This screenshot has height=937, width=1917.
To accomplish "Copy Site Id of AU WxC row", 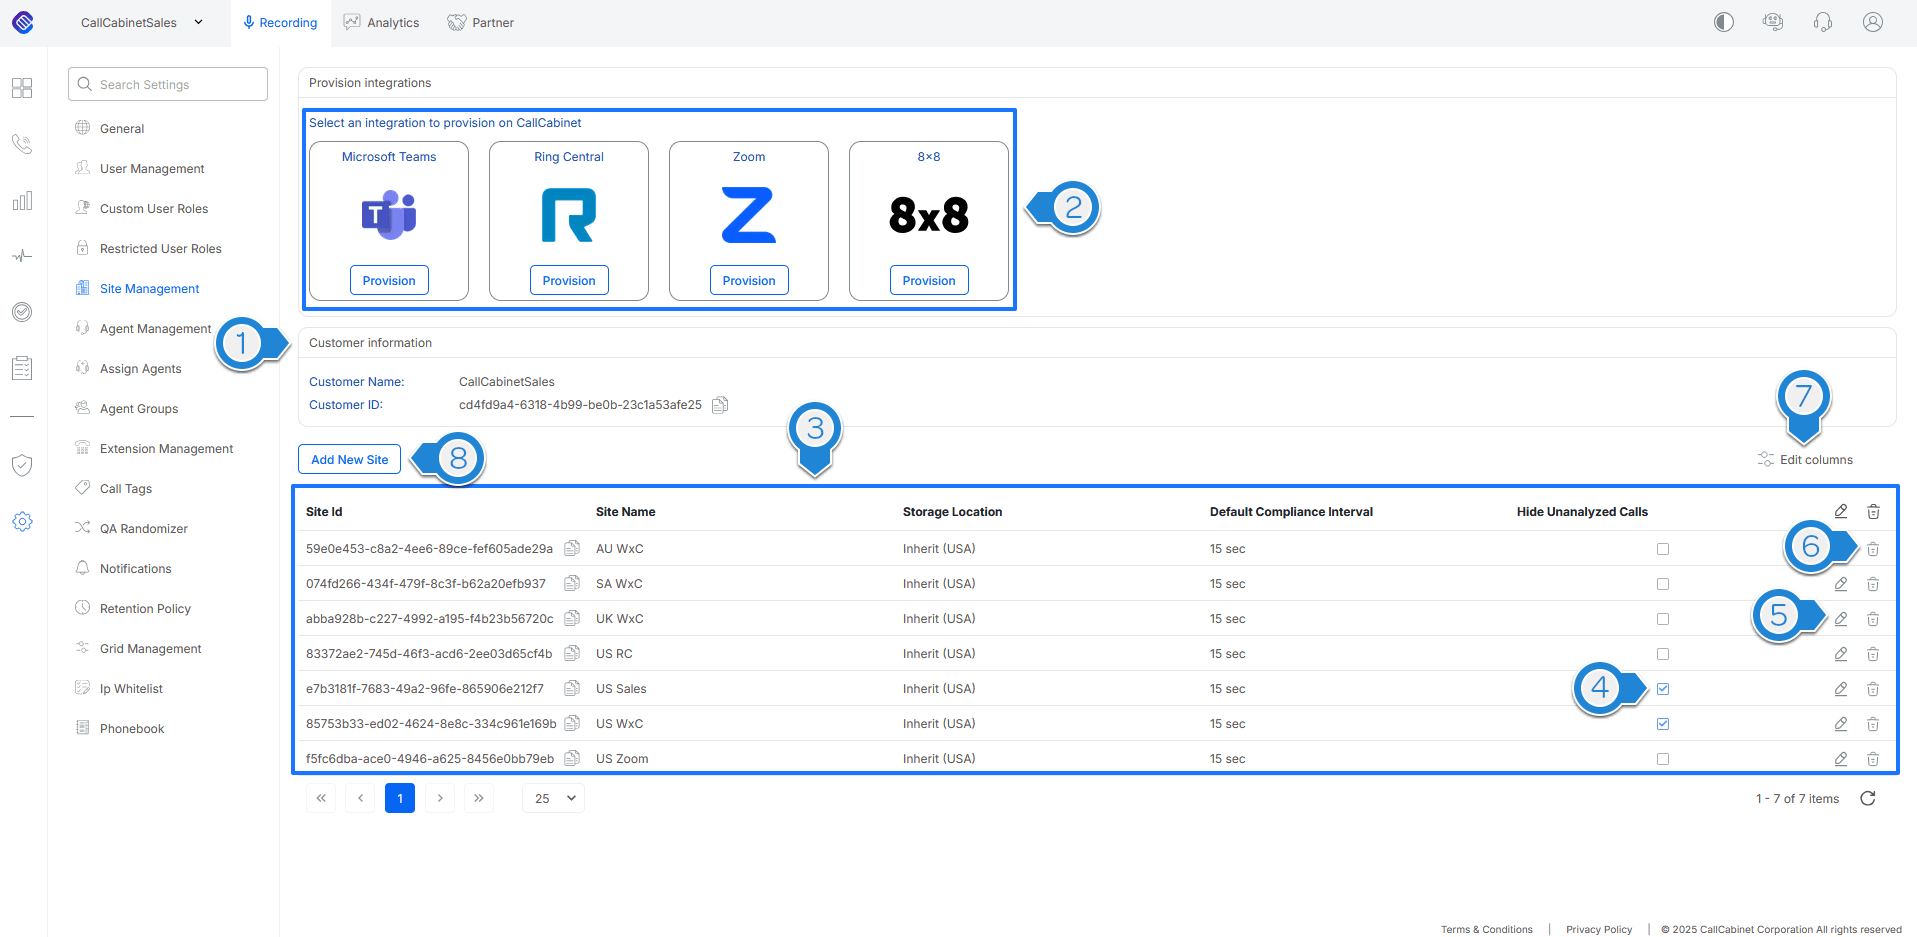I will [572, 548].
